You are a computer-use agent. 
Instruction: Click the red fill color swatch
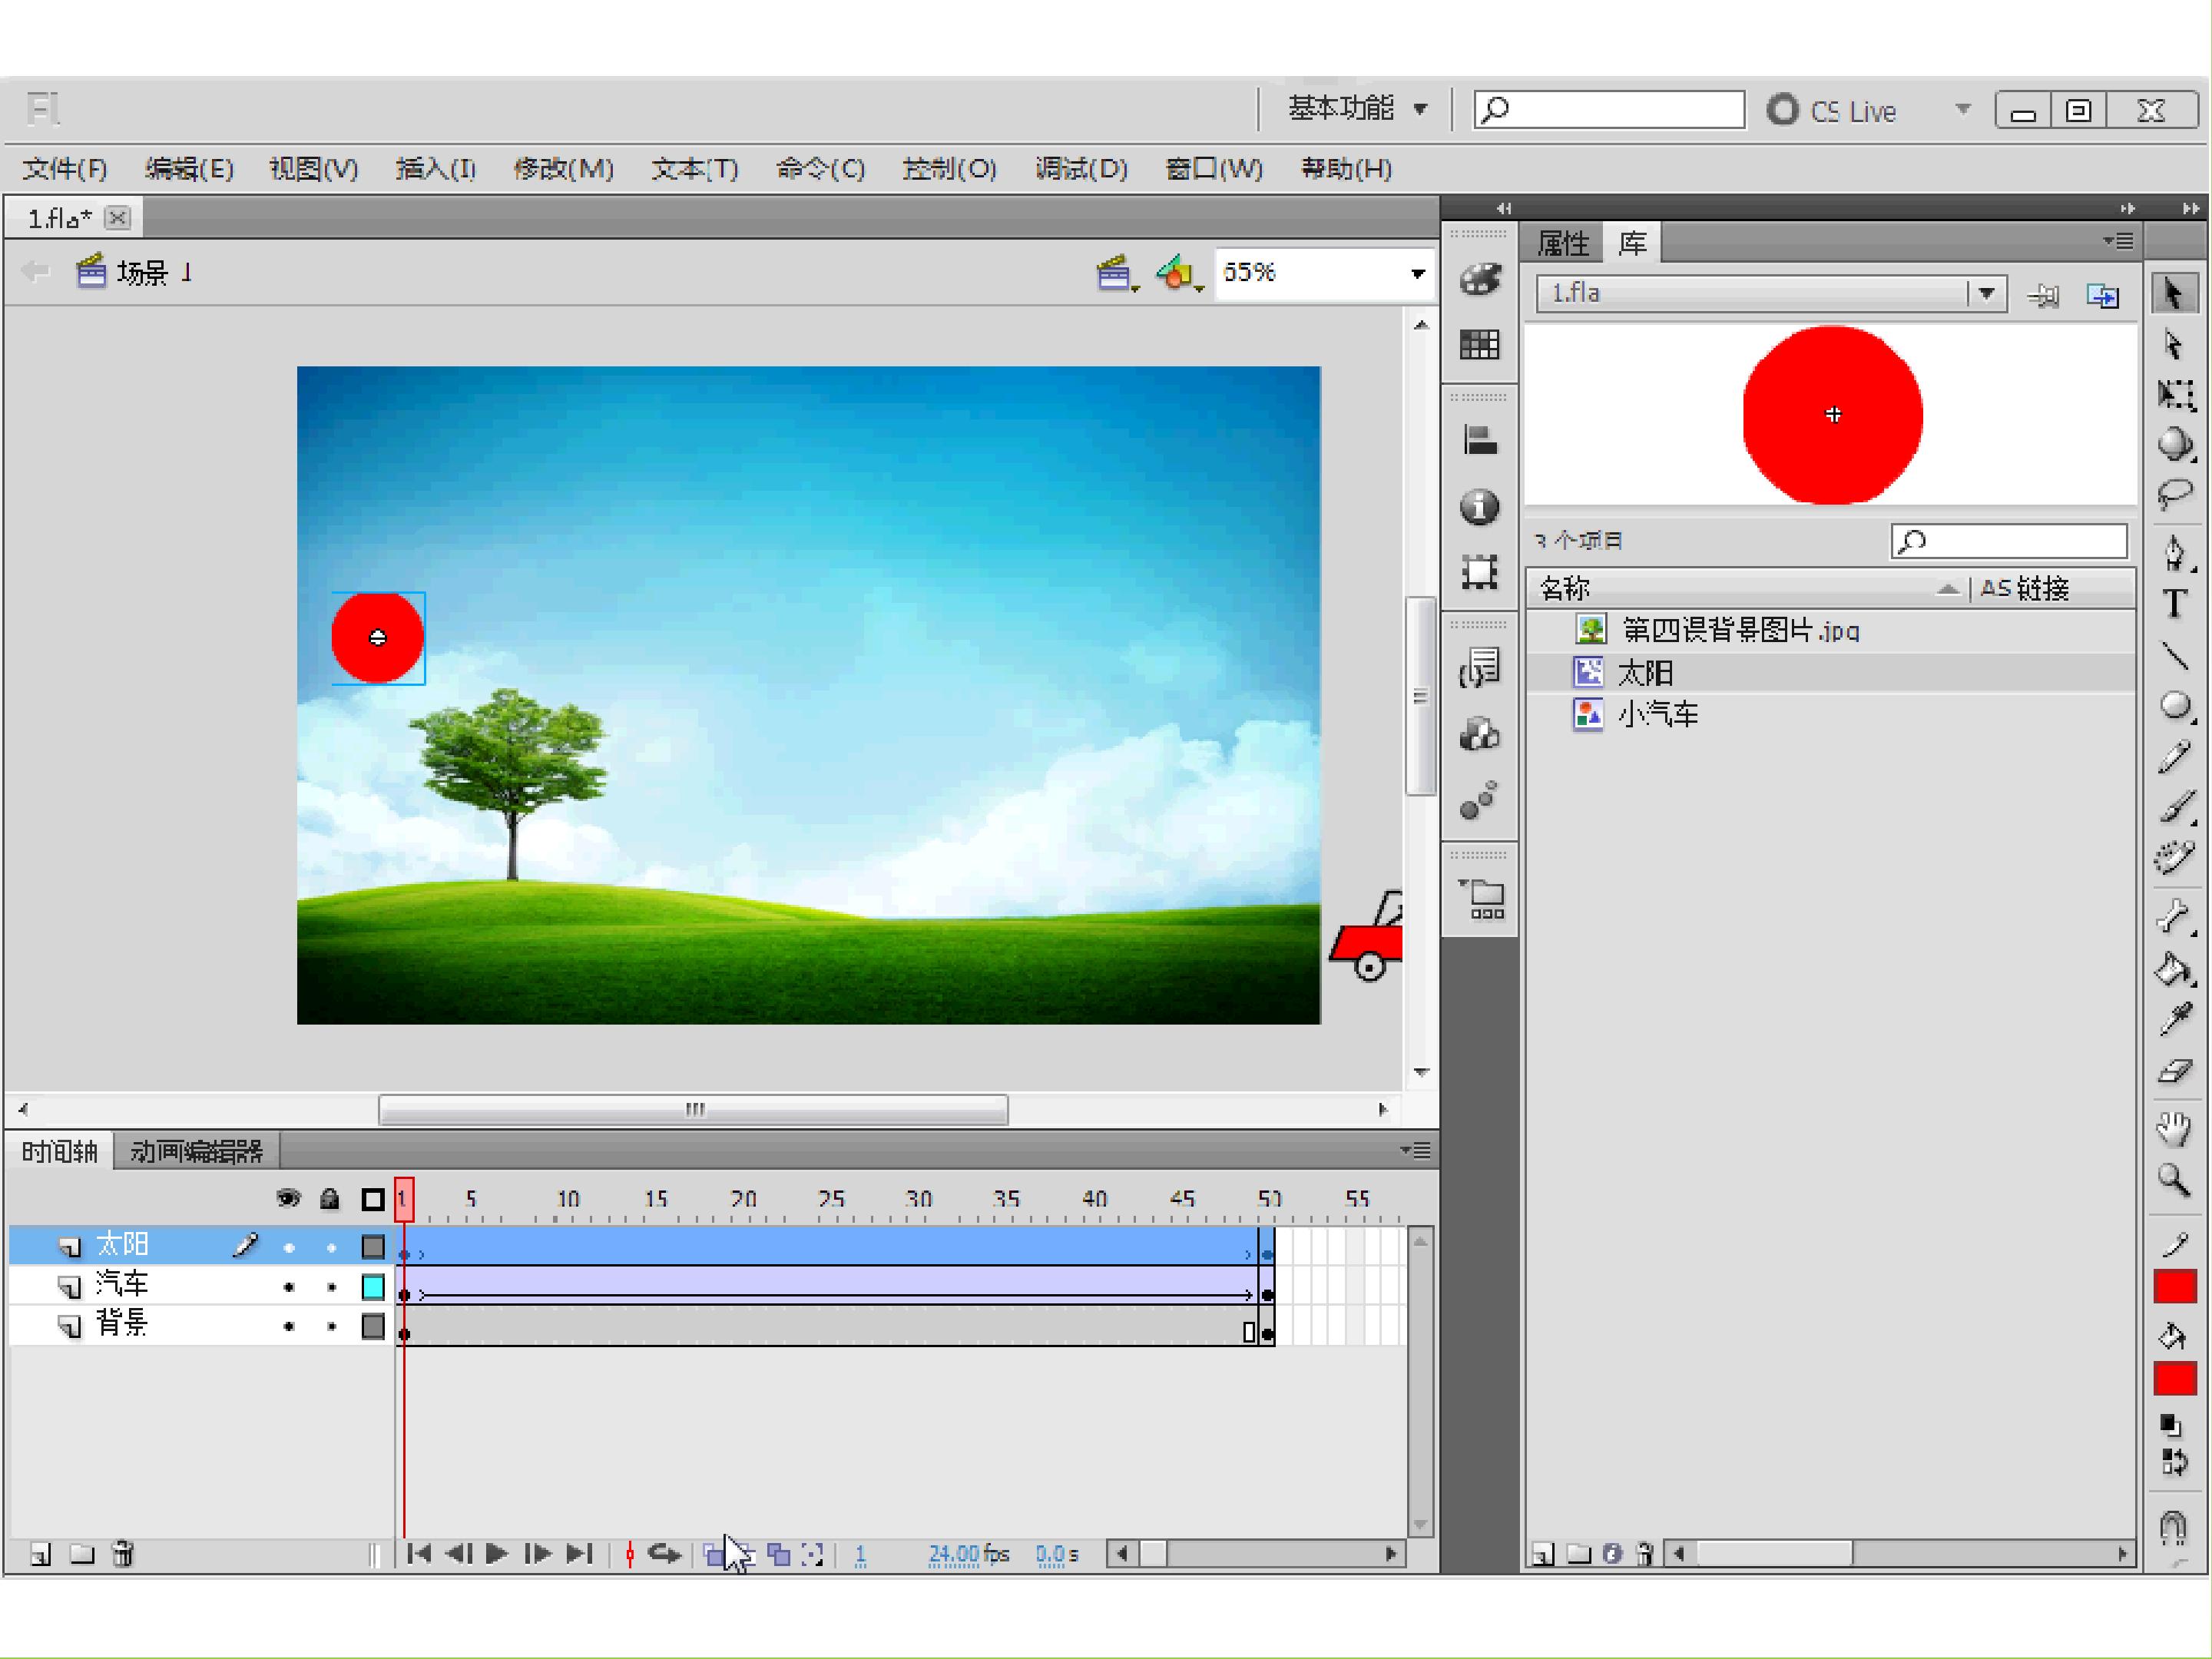[x=2174, y=1379]
